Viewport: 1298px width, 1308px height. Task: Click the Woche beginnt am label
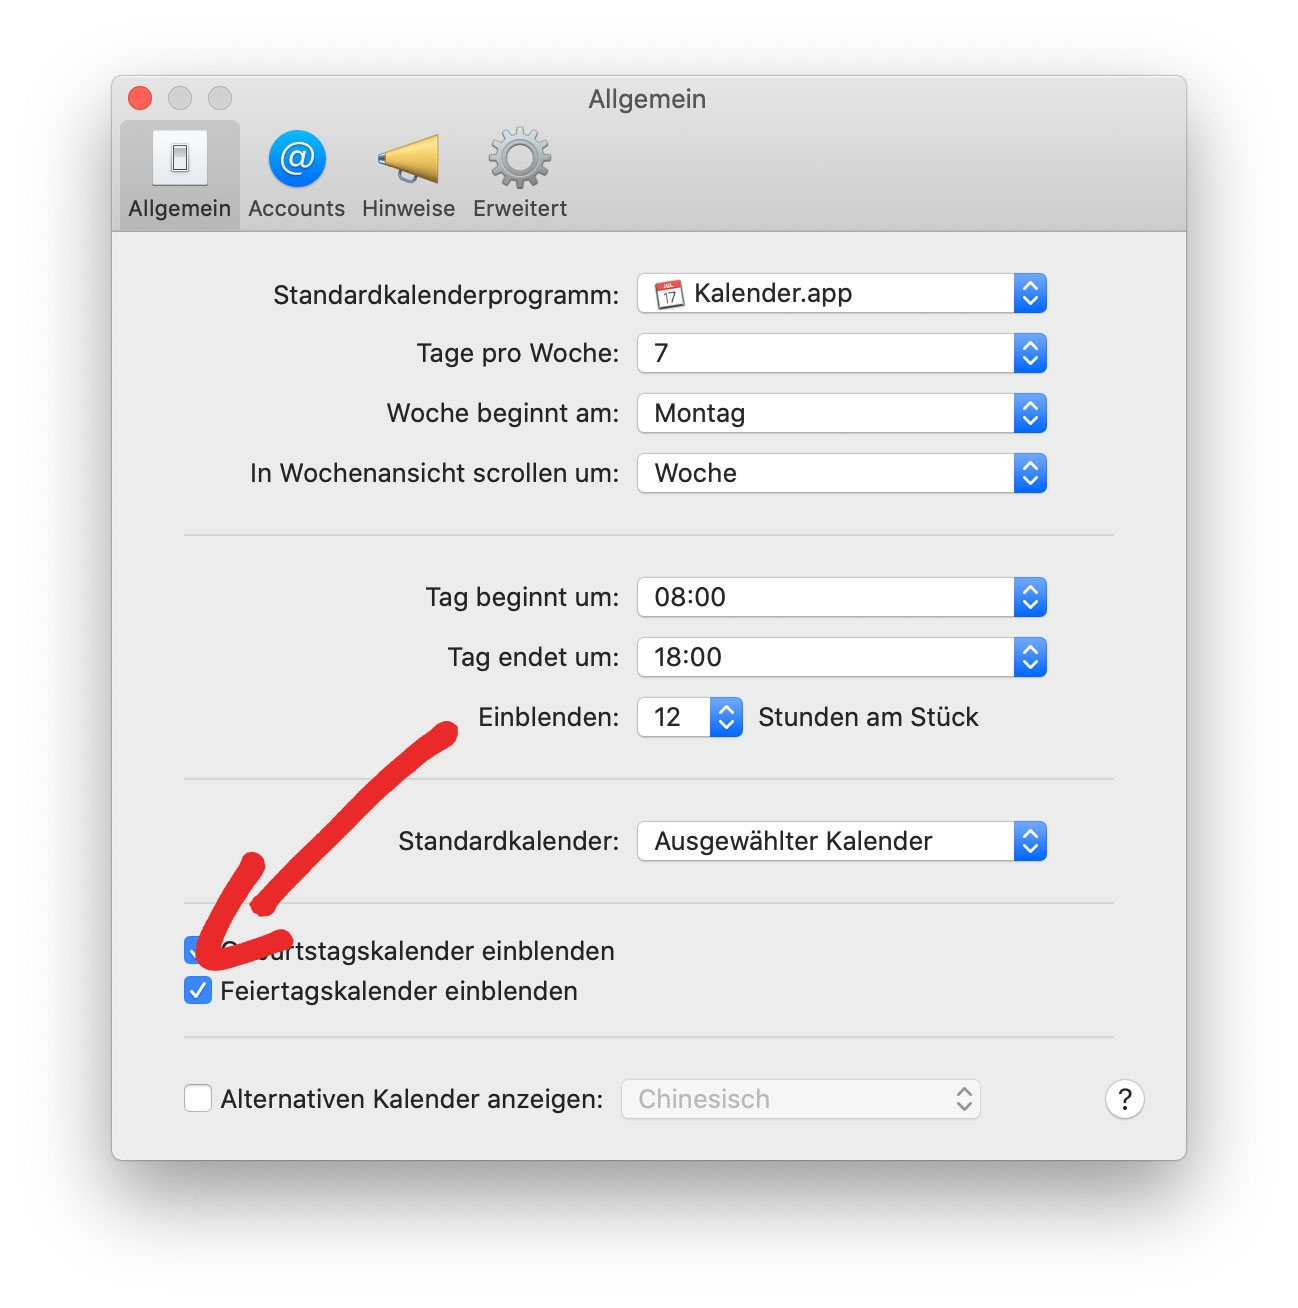coord(503,413)
